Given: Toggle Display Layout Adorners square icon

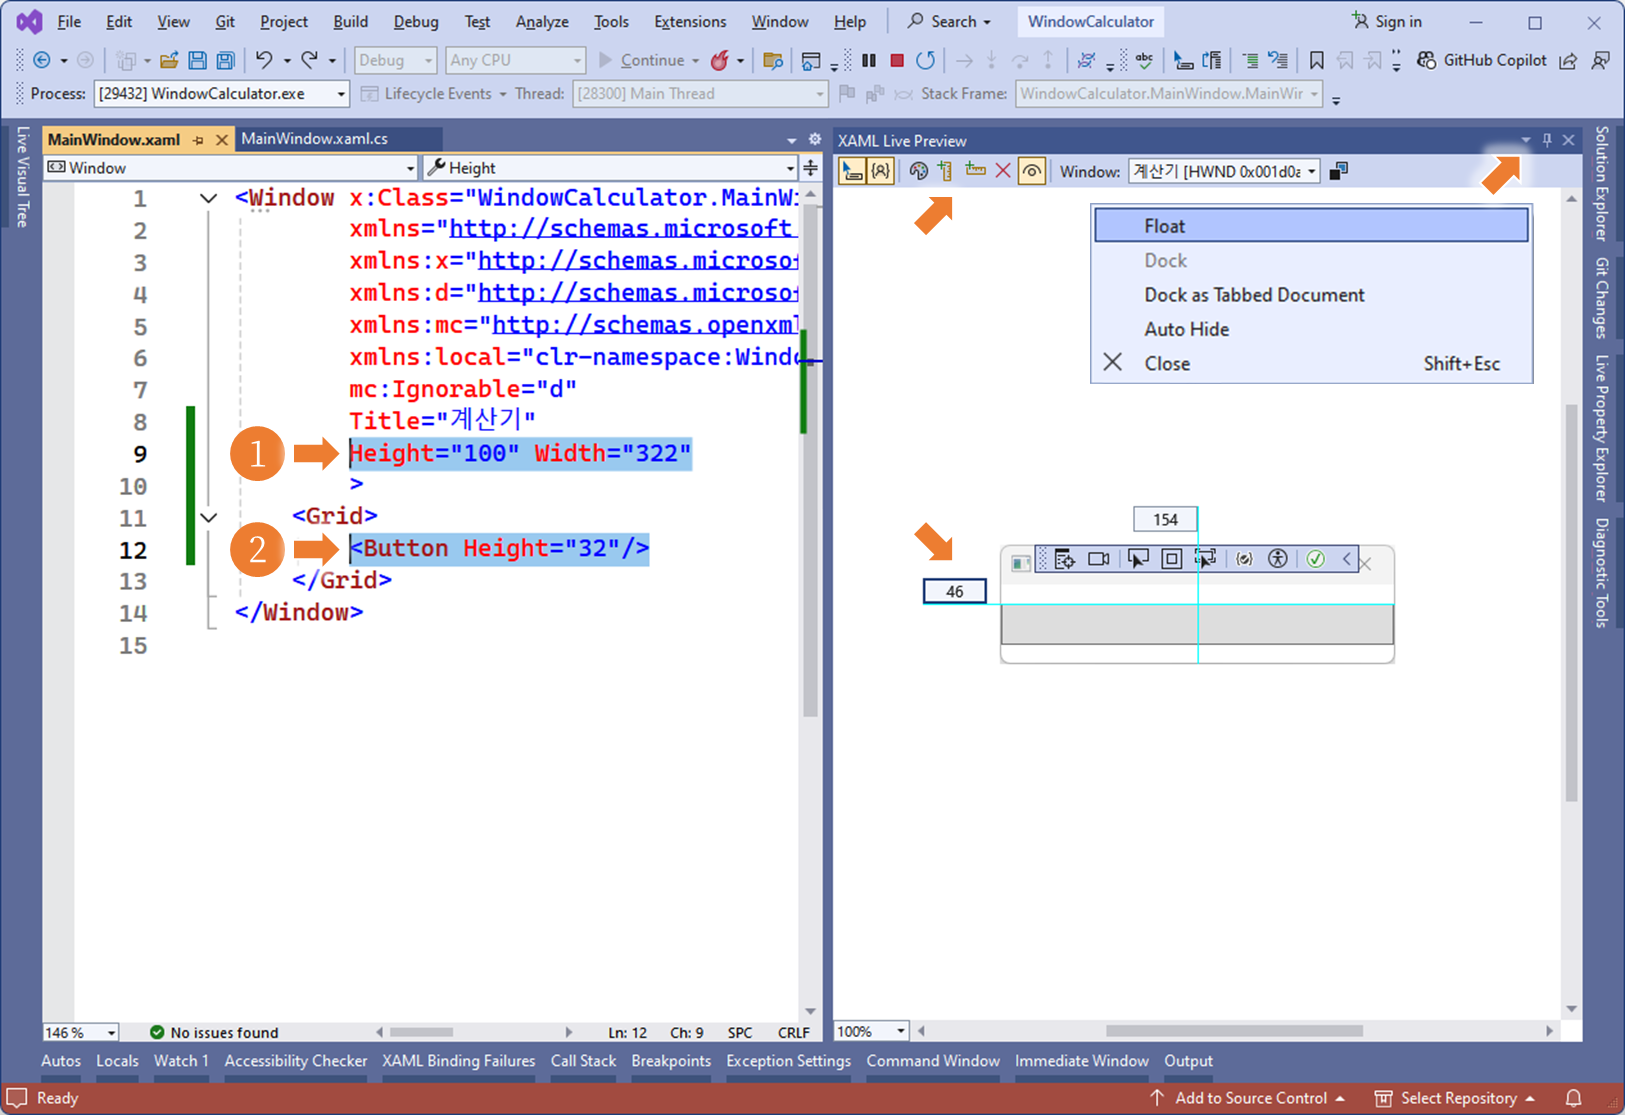Looking at the screenshot, I should point(1171,559).
